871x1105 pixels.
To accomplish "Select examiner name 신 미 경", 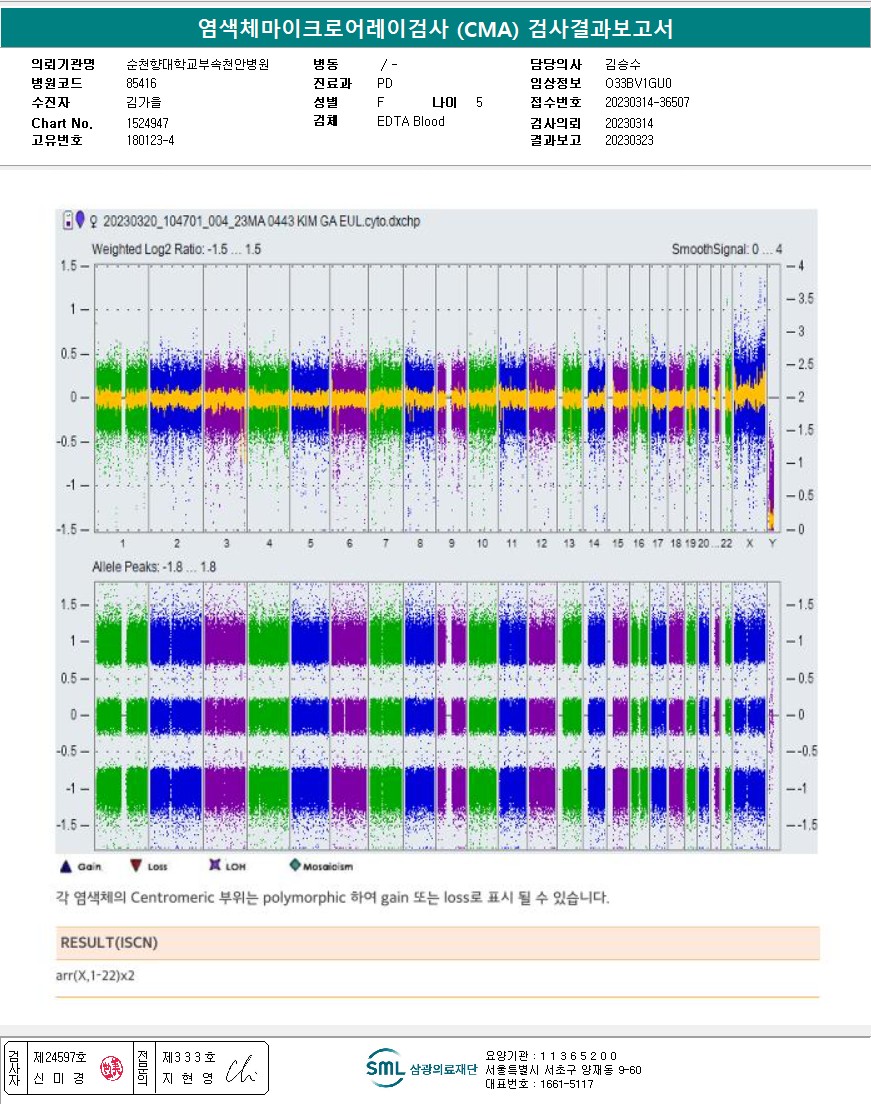I will (x=58, y=1078).
